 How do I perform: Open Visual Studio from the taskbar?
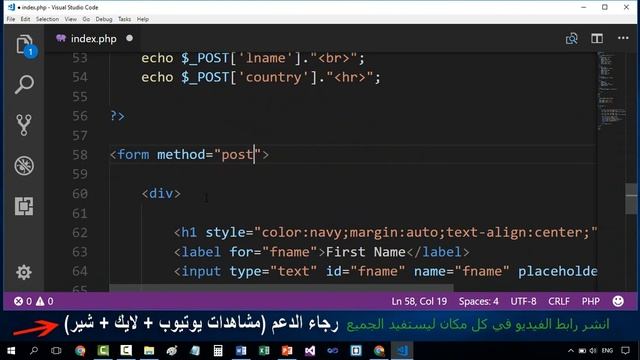pos(310,351)
